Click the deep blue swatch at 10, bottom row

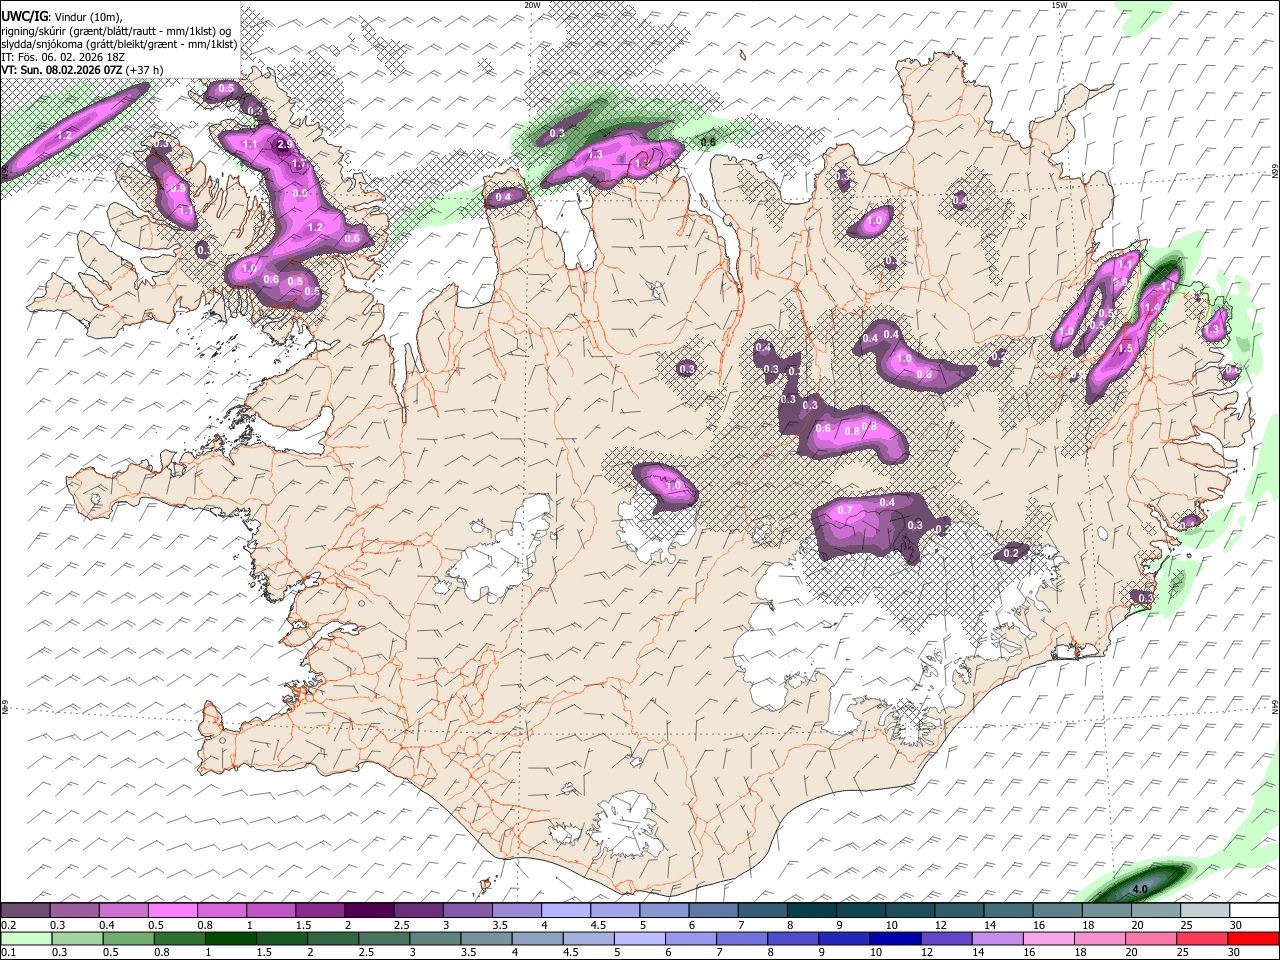click(x=894, y=939)
